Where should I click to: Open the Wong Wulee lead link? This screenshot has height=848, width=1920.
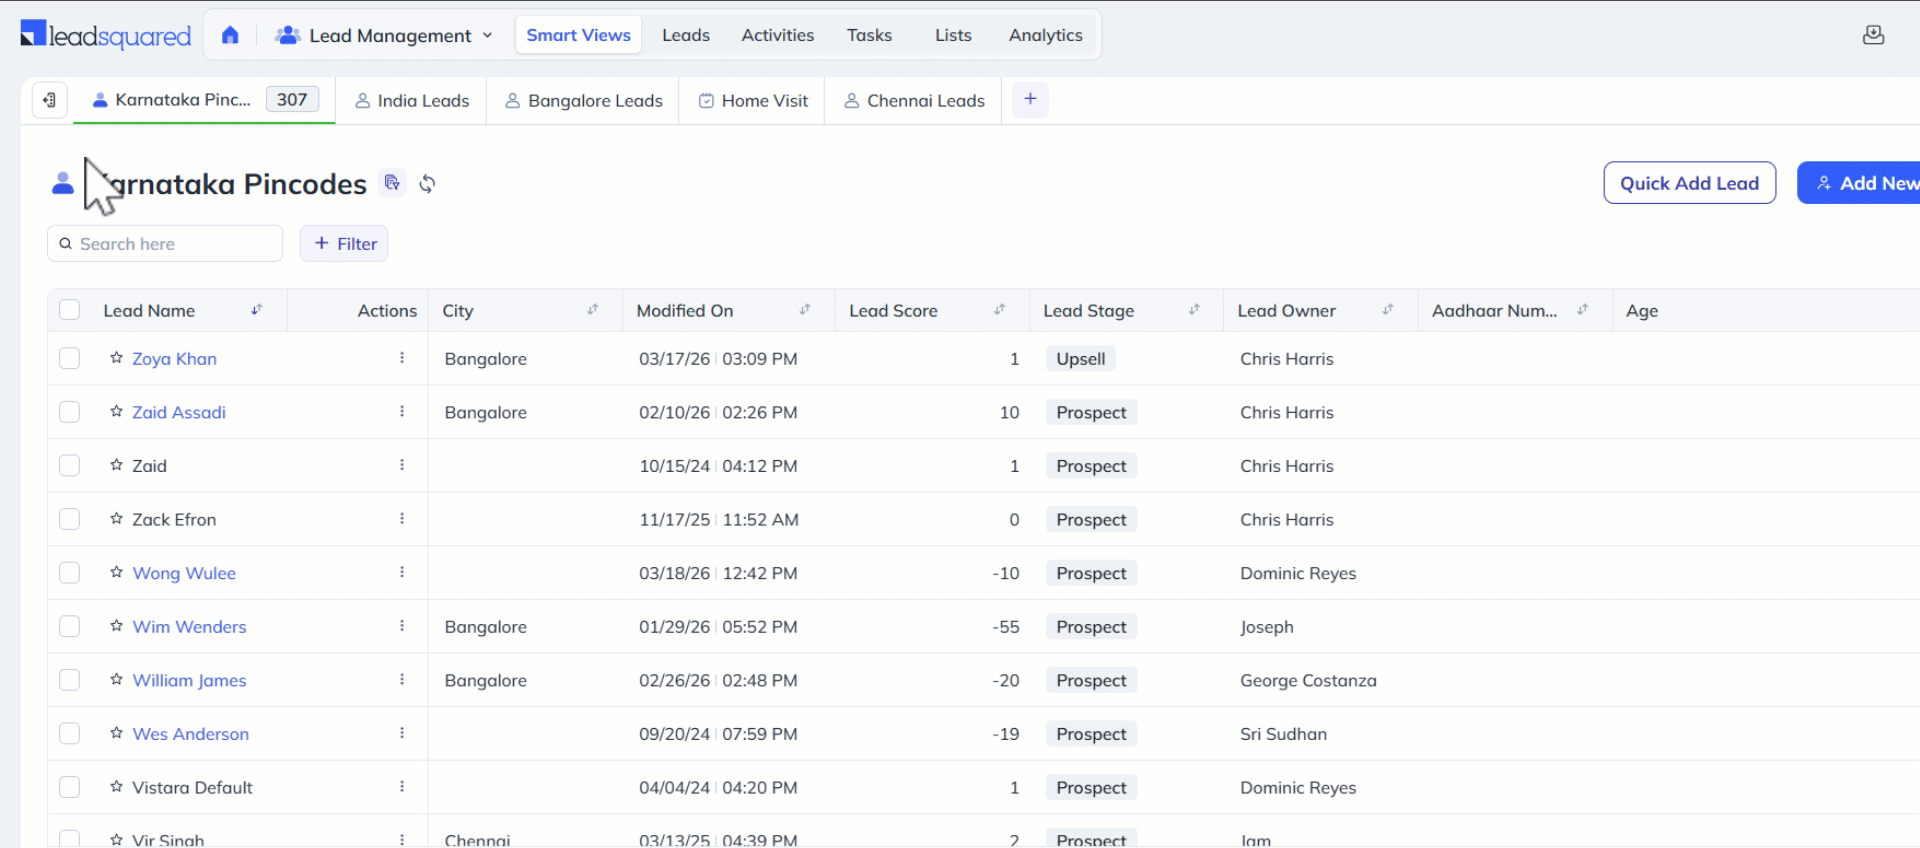coord(184,573)
